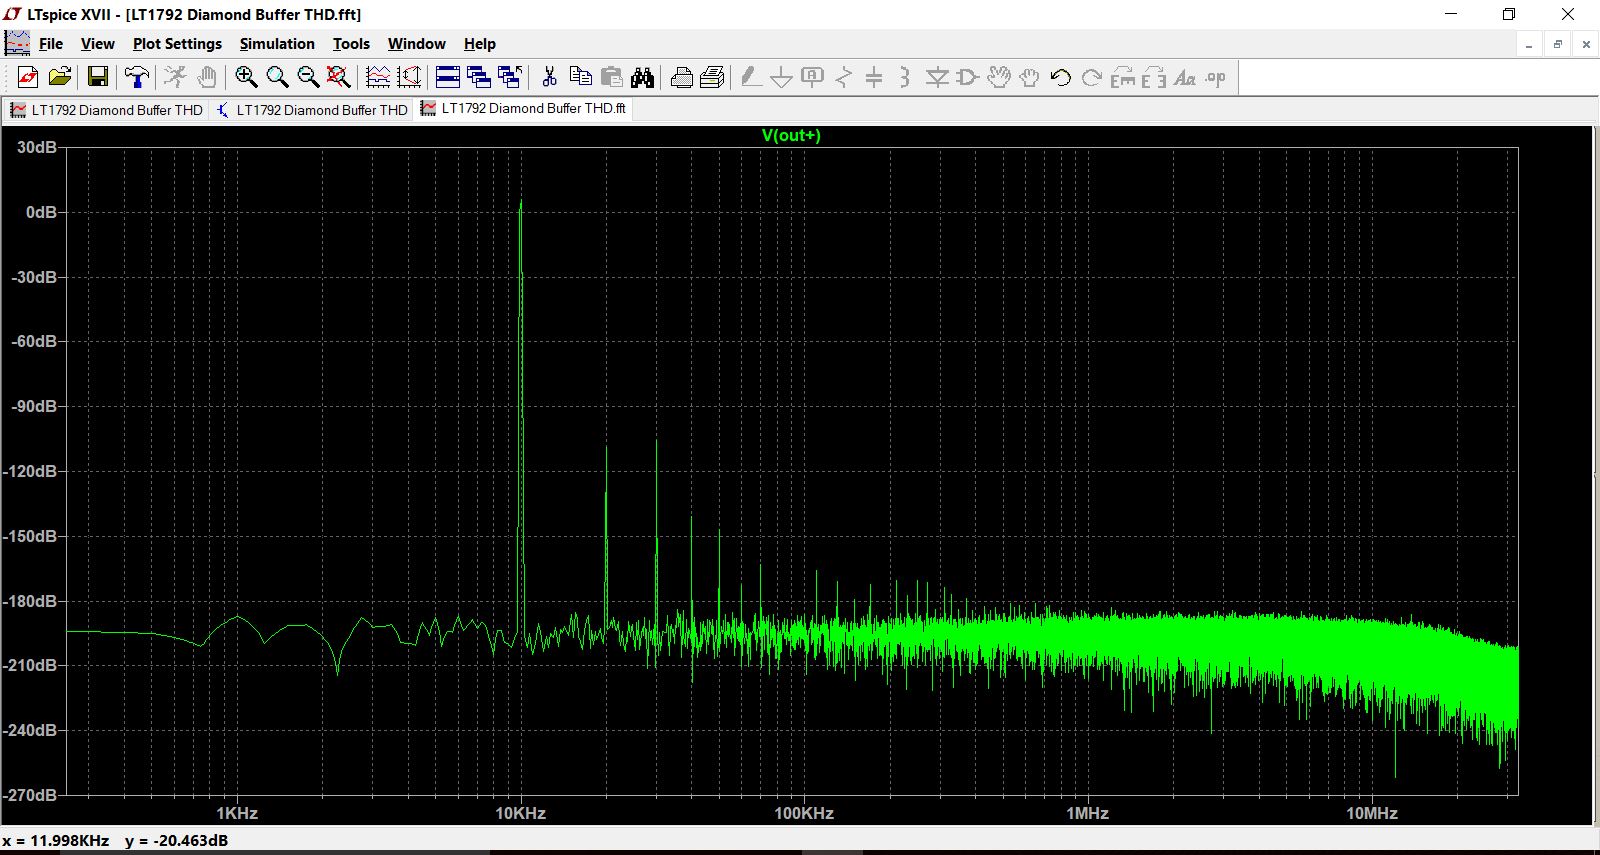Print the plot with the printer icon

[682, 77]
